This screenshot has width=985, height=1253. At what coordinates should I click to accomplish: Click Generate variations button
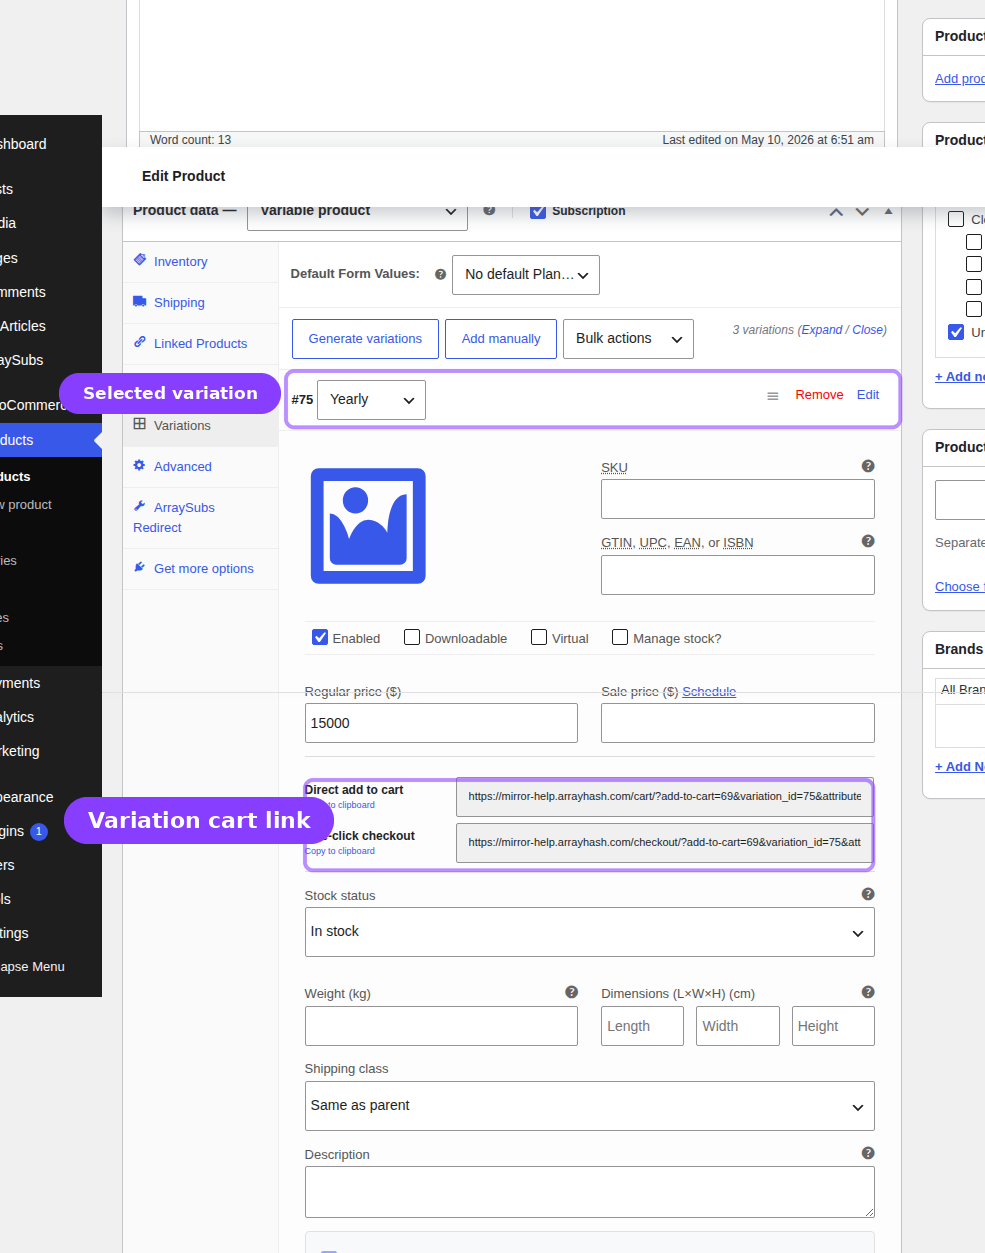coord(365,339)
